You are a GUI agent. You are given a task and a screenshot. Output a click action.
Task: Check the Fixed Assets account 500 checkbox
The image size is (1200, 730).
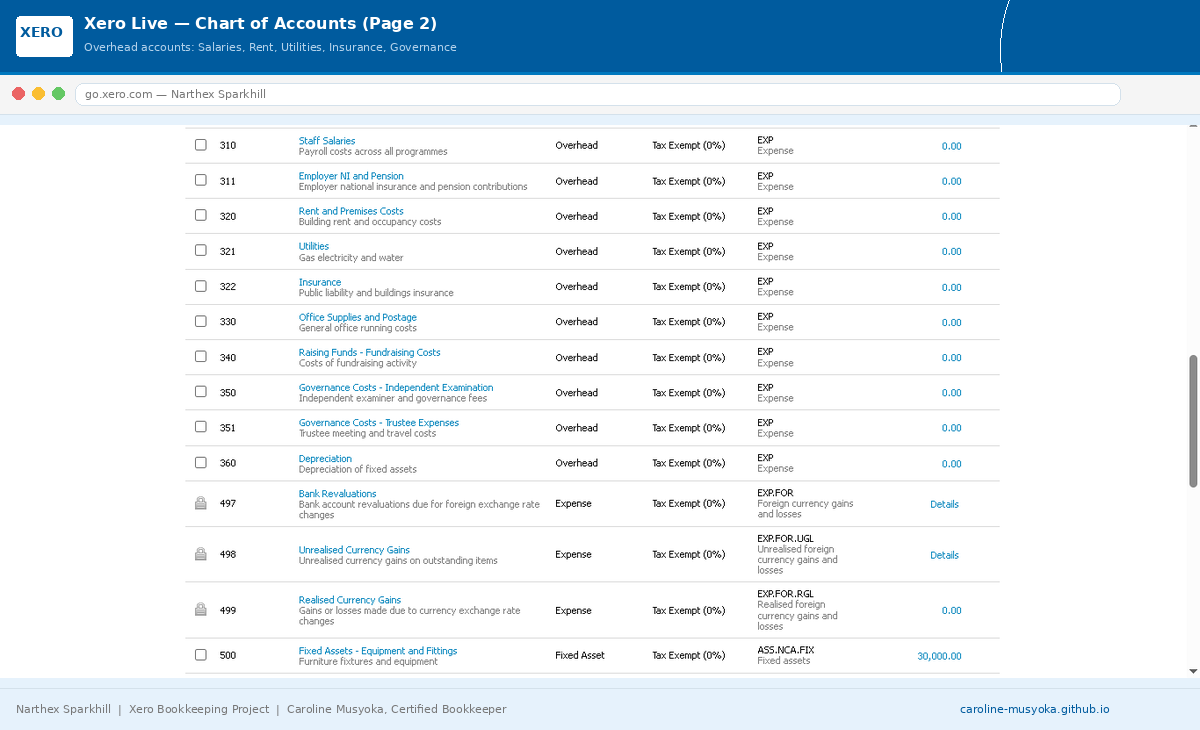pyautogui.click(x=200, y=654)
